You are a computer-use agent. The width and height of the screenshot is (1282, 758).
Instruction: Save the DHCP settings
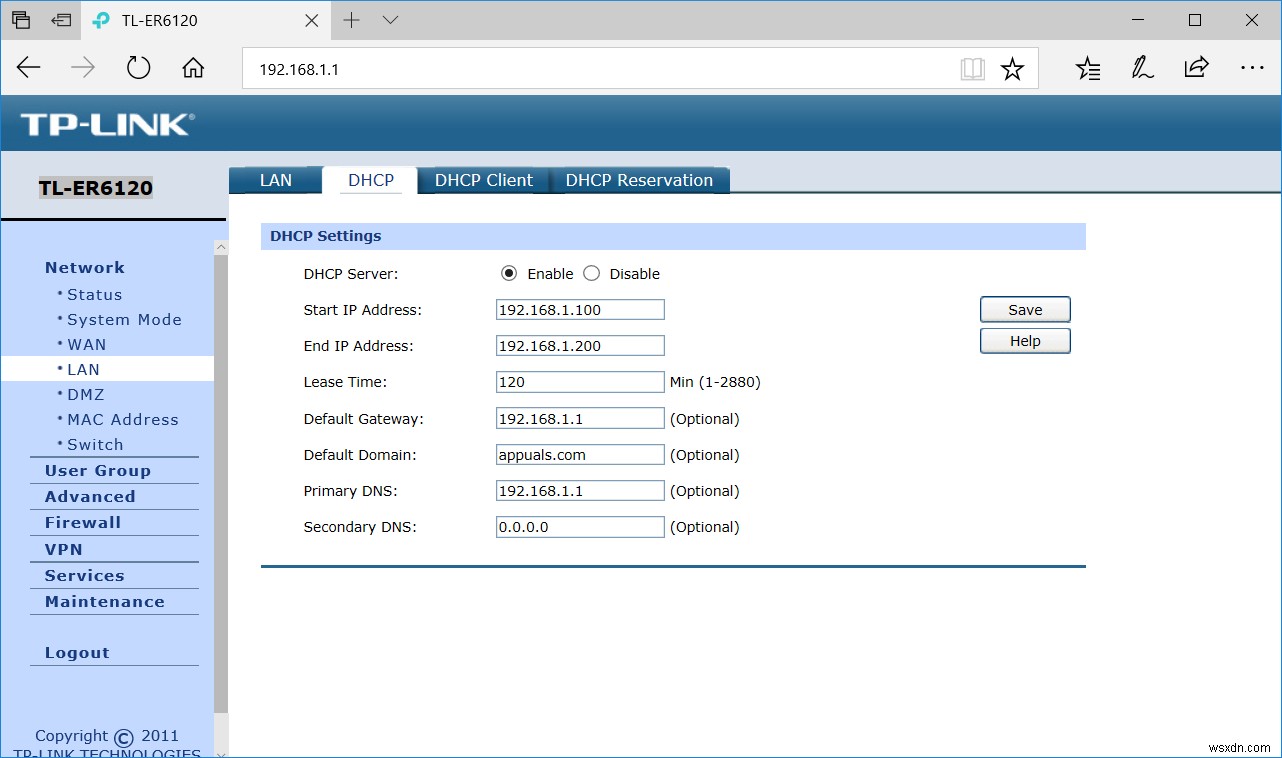pos(1025,310)
